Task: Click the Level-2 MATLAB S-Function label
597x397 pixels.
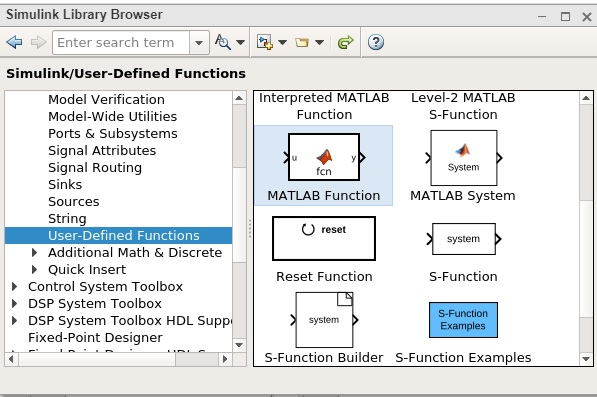Action: point(463,106)
